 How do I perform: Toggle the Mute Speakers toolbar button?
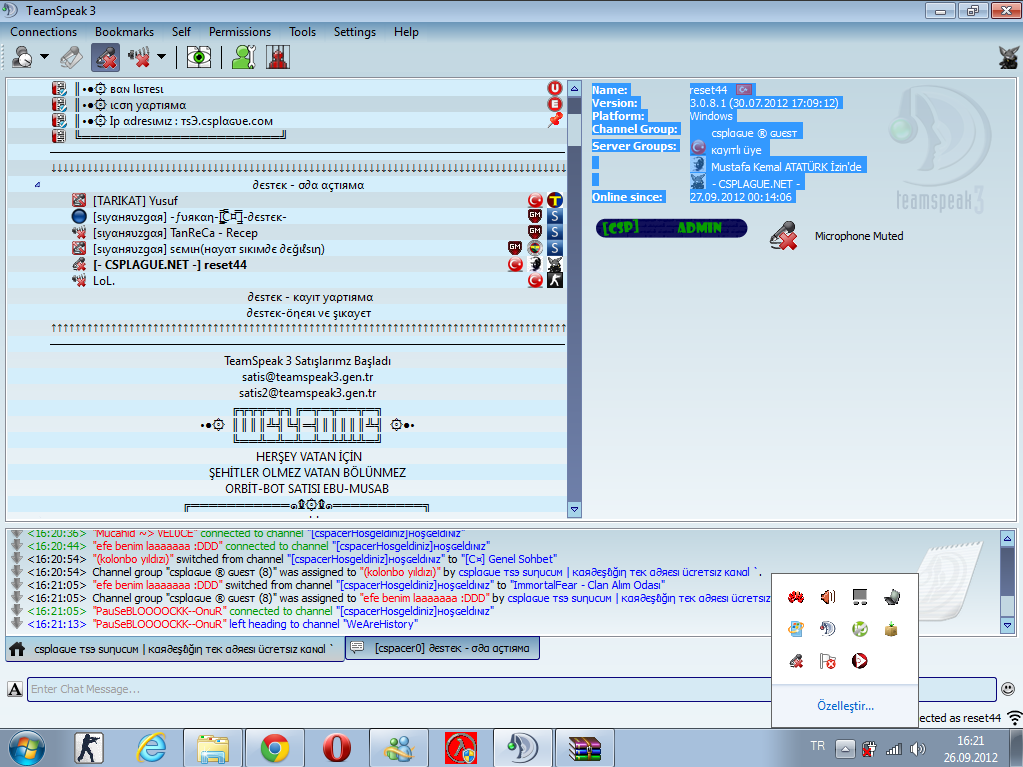pos(138,57)
